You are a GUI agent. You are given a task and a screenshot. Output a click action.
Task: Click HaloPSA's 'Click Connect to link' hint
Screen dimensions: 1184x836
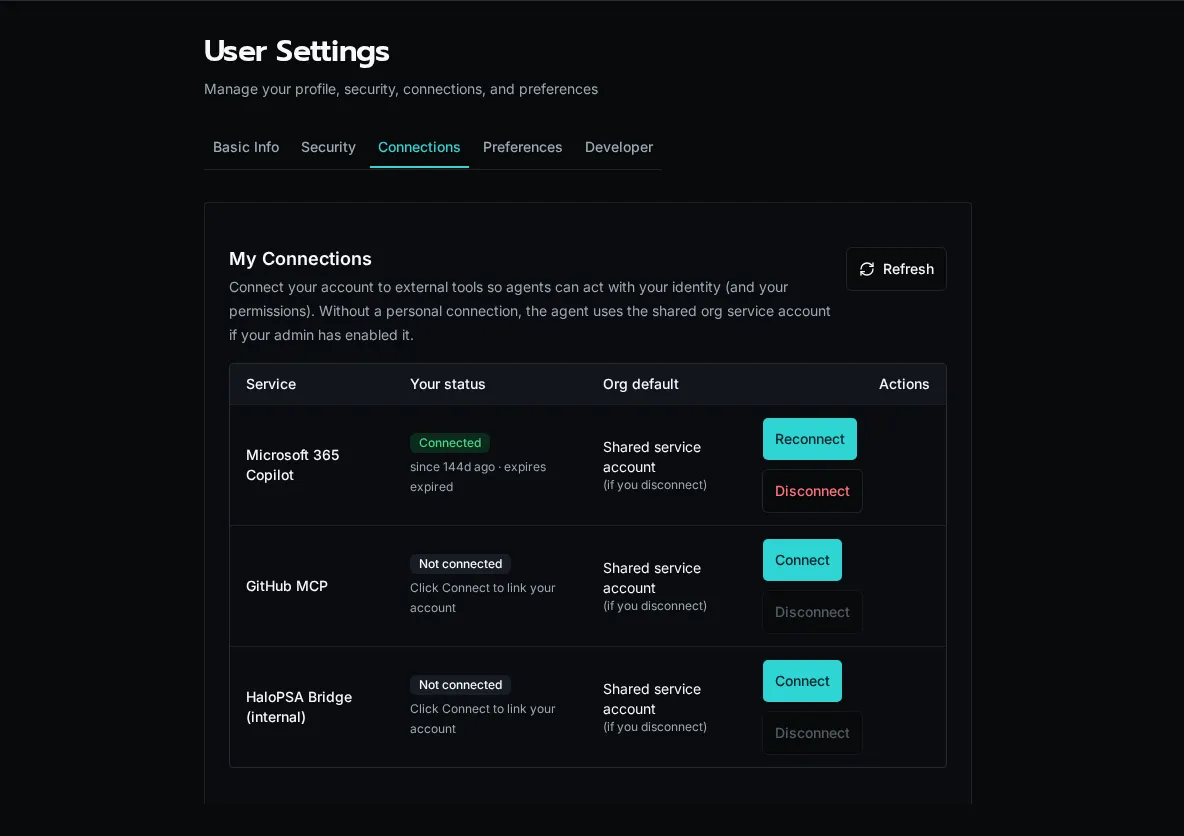(482, 718)
